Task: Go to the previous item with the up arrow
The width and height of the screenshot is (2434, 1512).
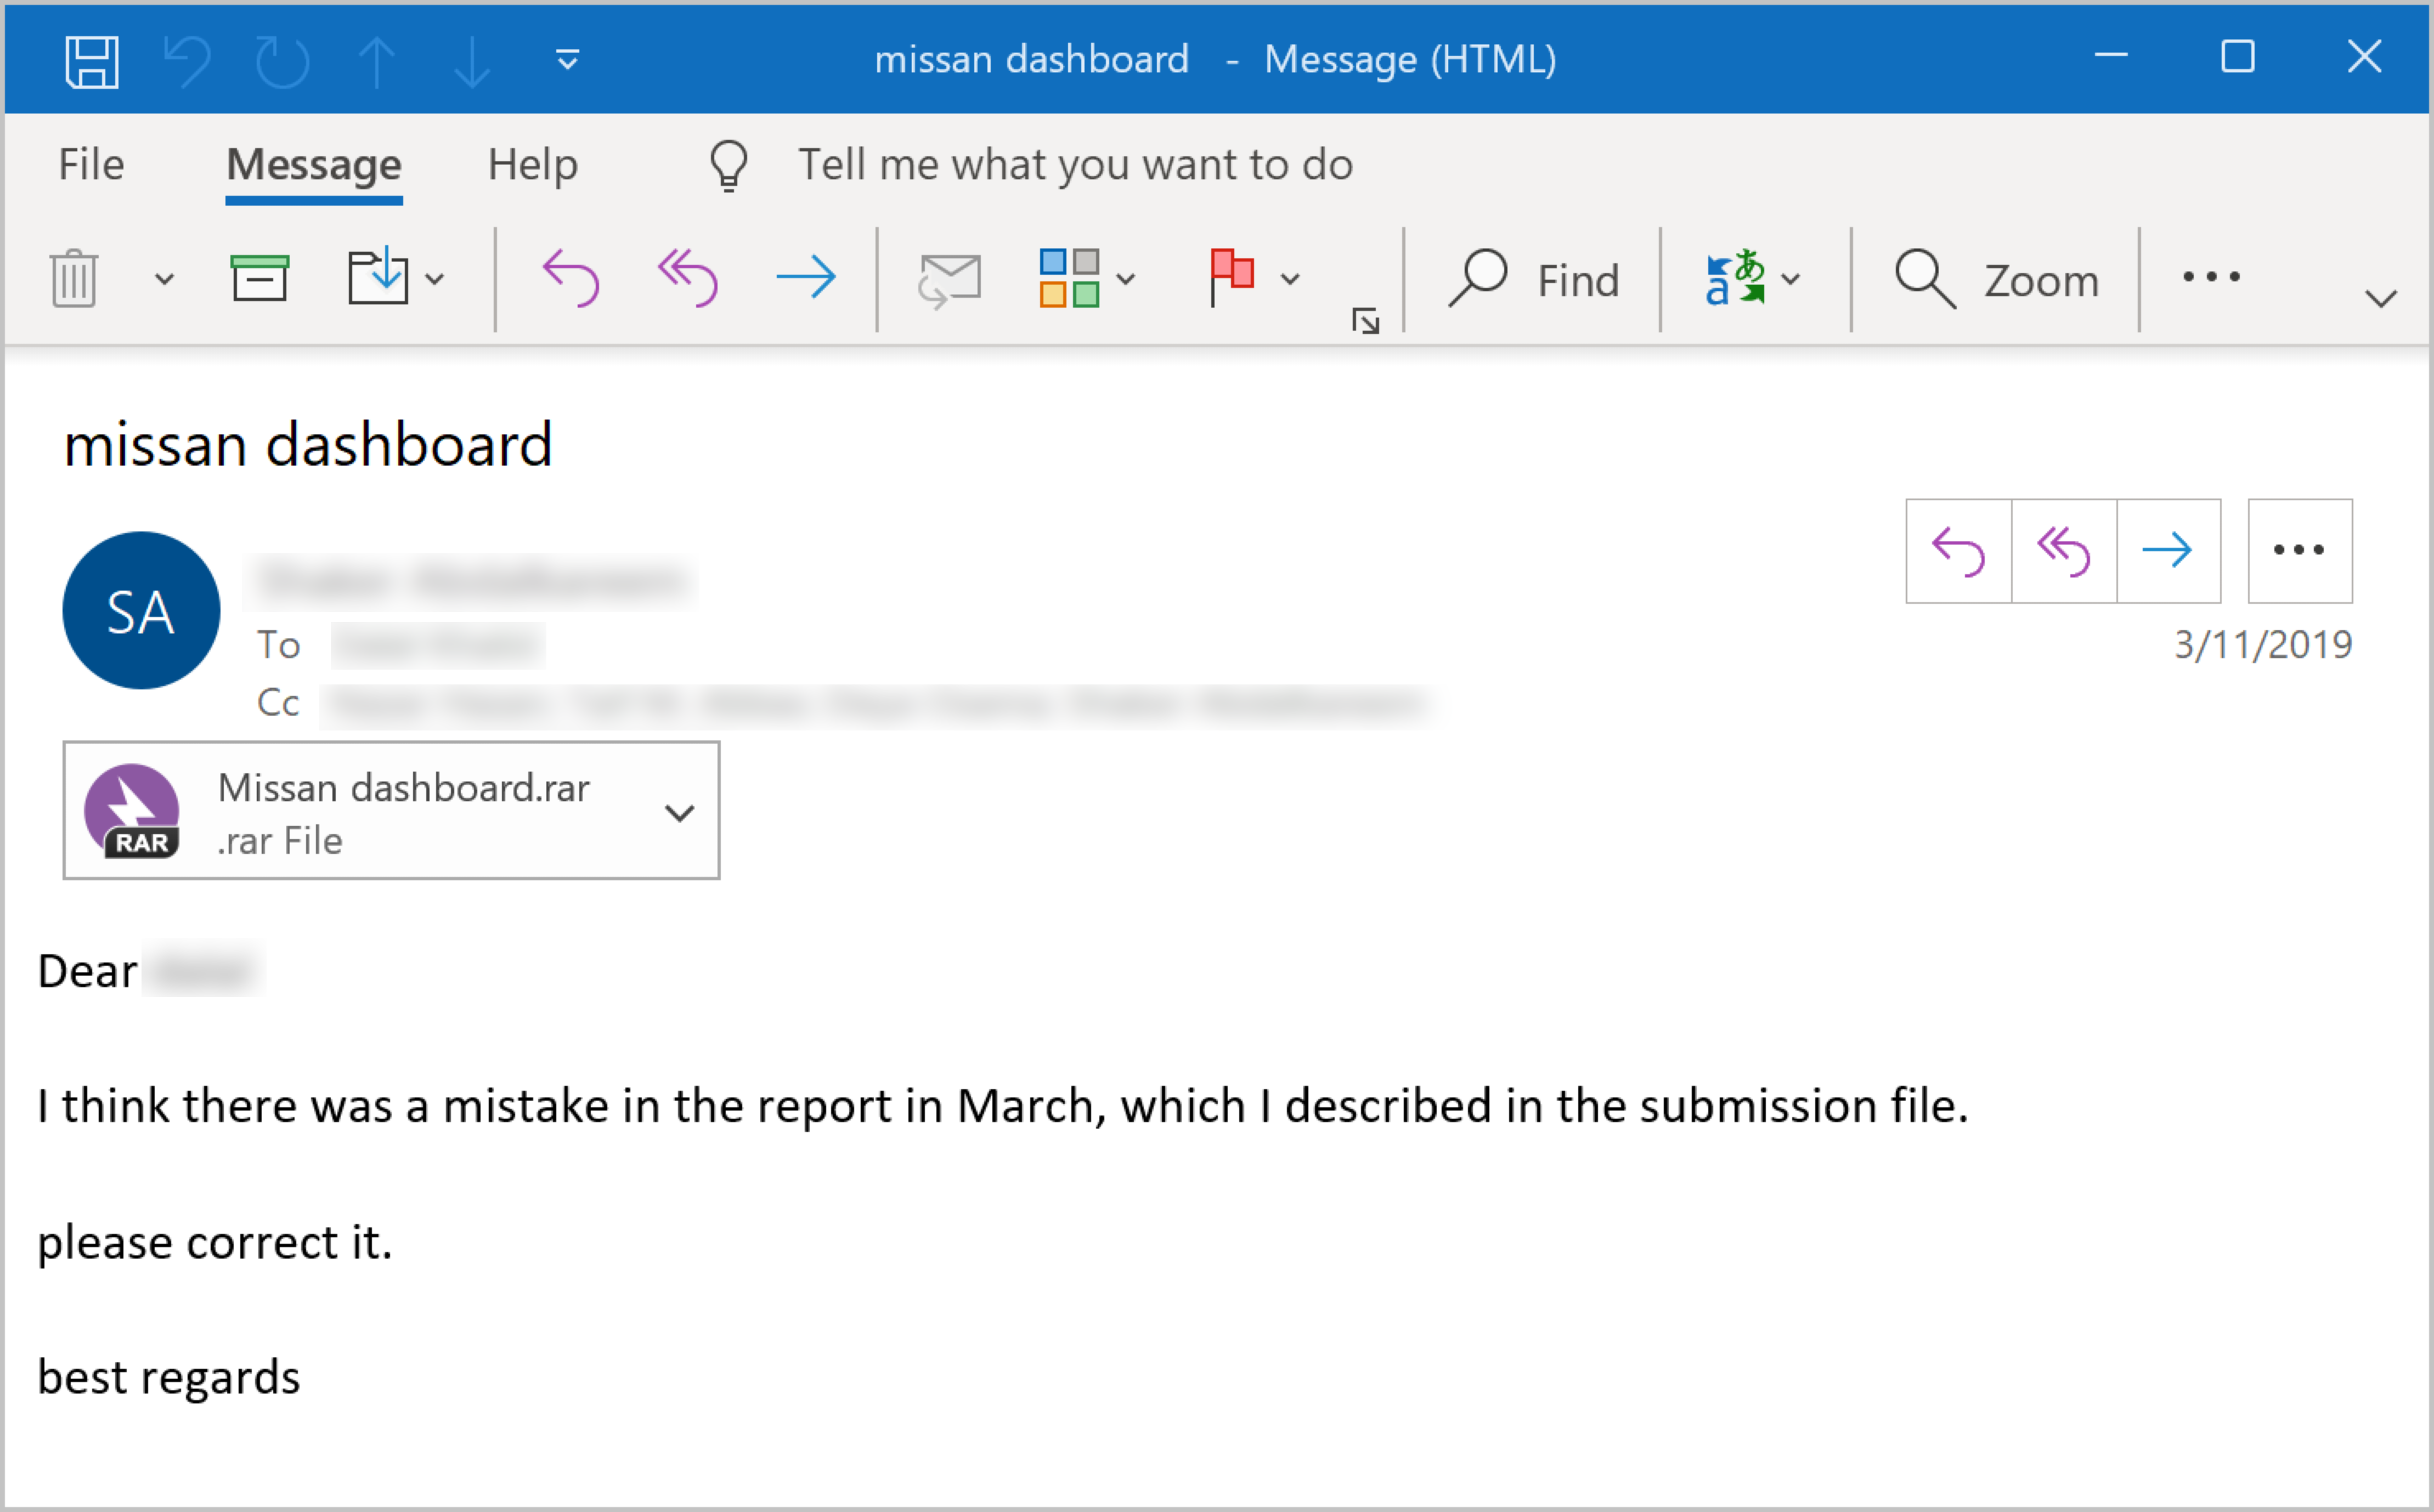Action: (x=377, y=61)
